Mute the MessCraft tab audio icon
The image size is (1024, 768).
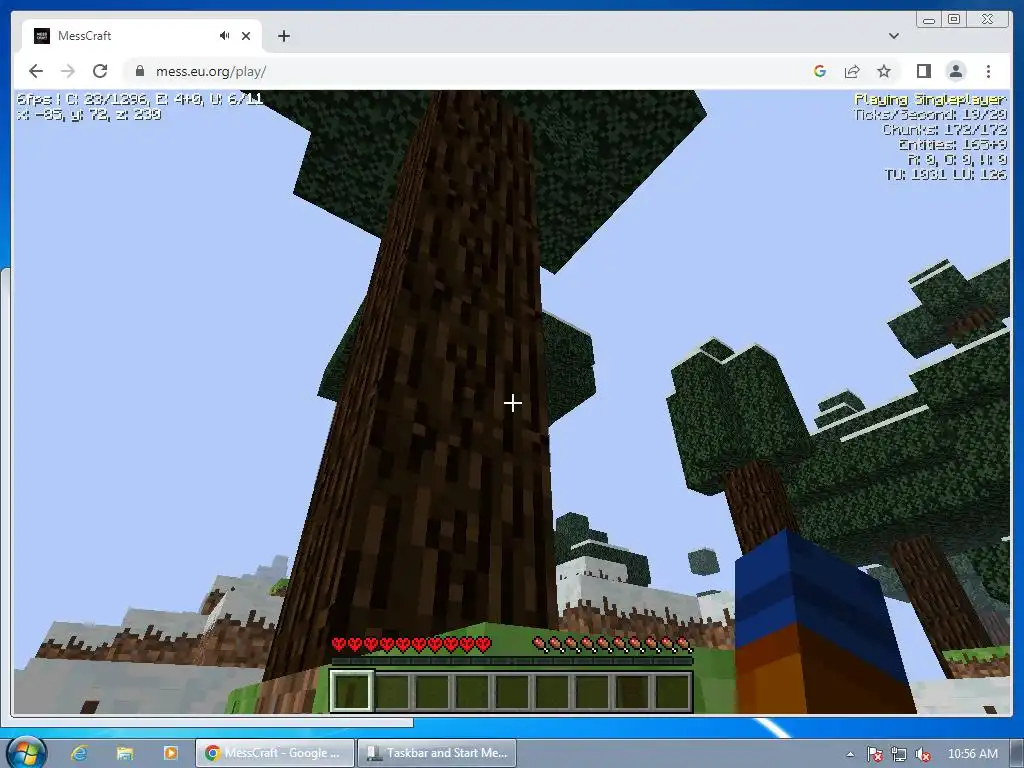coord(224,36)
